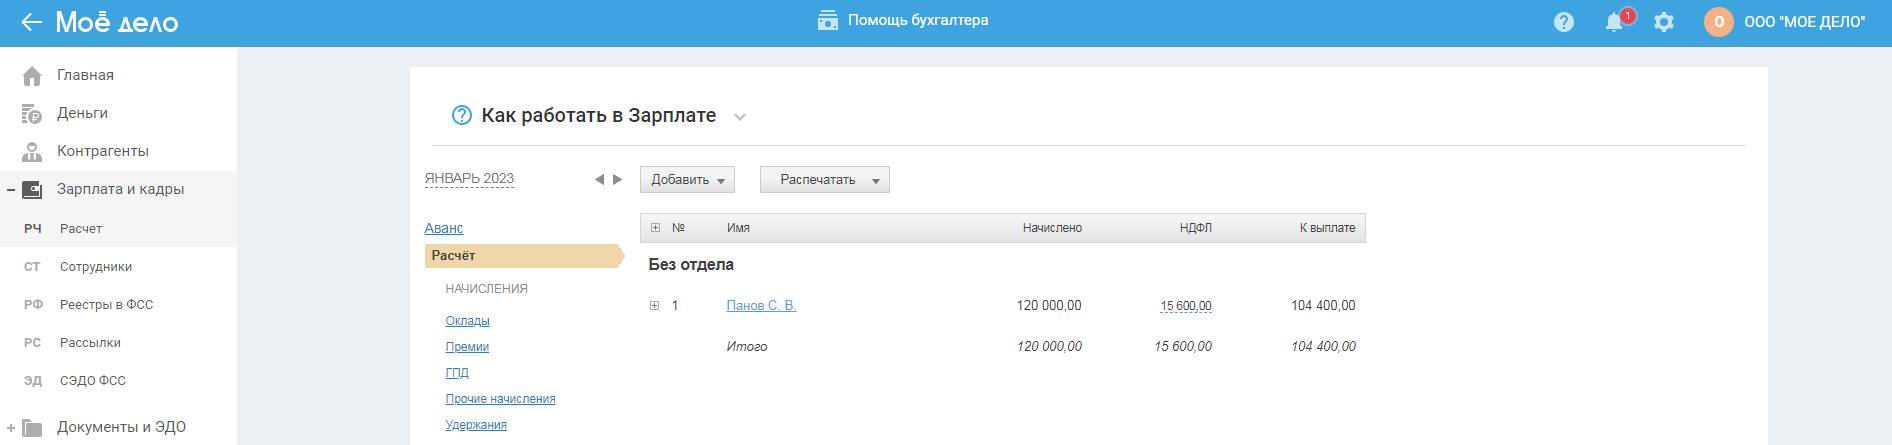Click the ЯНВАРЬ 2023 period selector
Viewport: 1892px width, 445px height.
point(469,179)
